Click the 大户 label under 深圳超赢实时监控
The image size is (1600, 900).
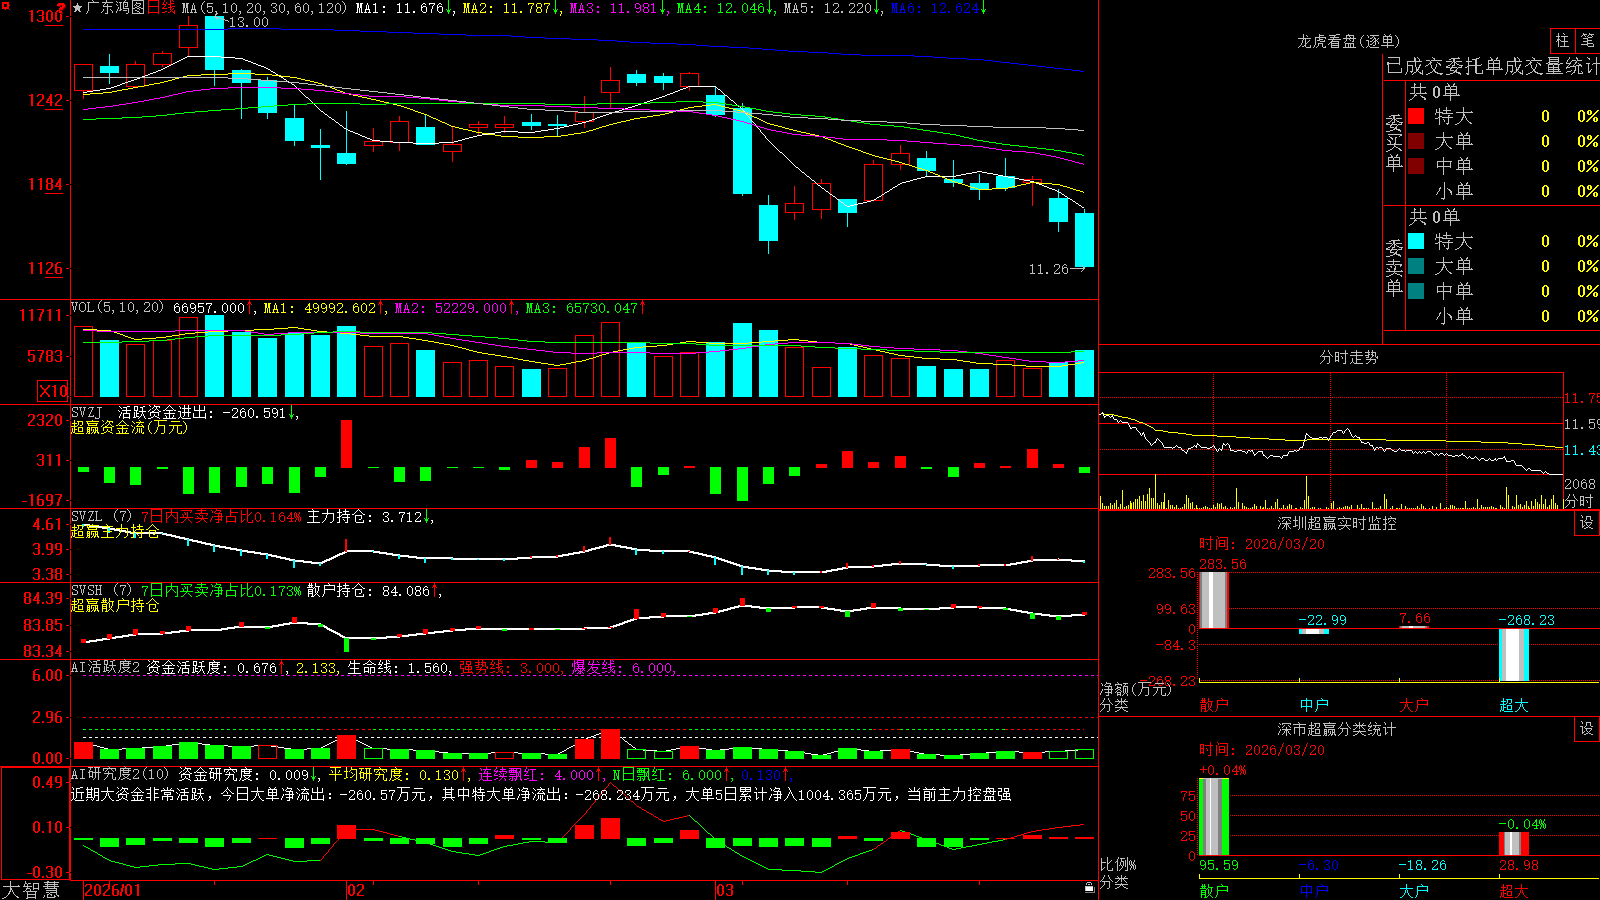pyautogui.click(x=1414, y=705)
